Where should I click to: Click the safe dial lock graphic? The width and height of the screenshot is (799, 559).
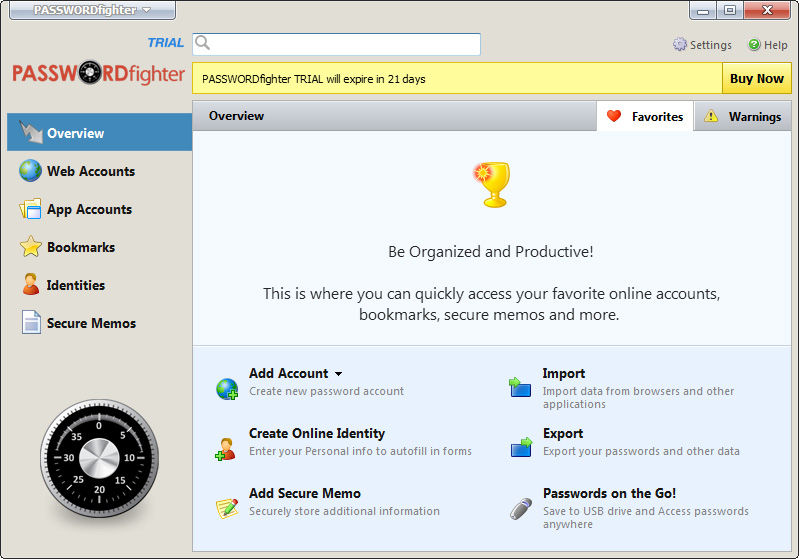click(99, 458)
